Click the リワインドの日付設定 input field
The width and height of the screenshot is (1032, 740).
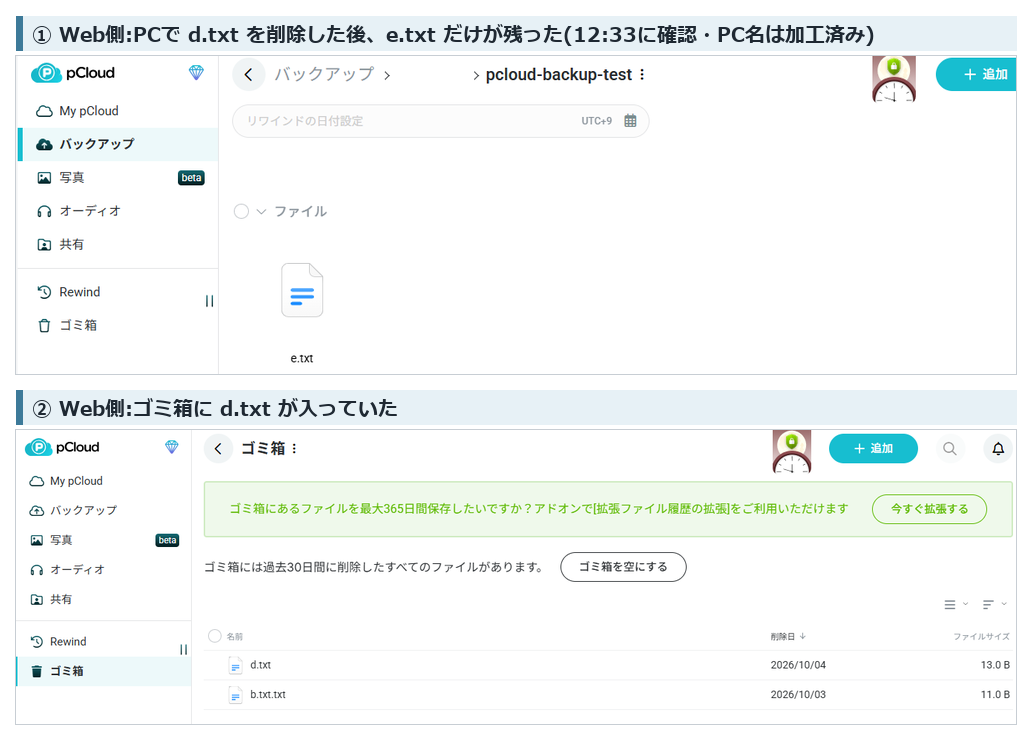coord(440,121)
